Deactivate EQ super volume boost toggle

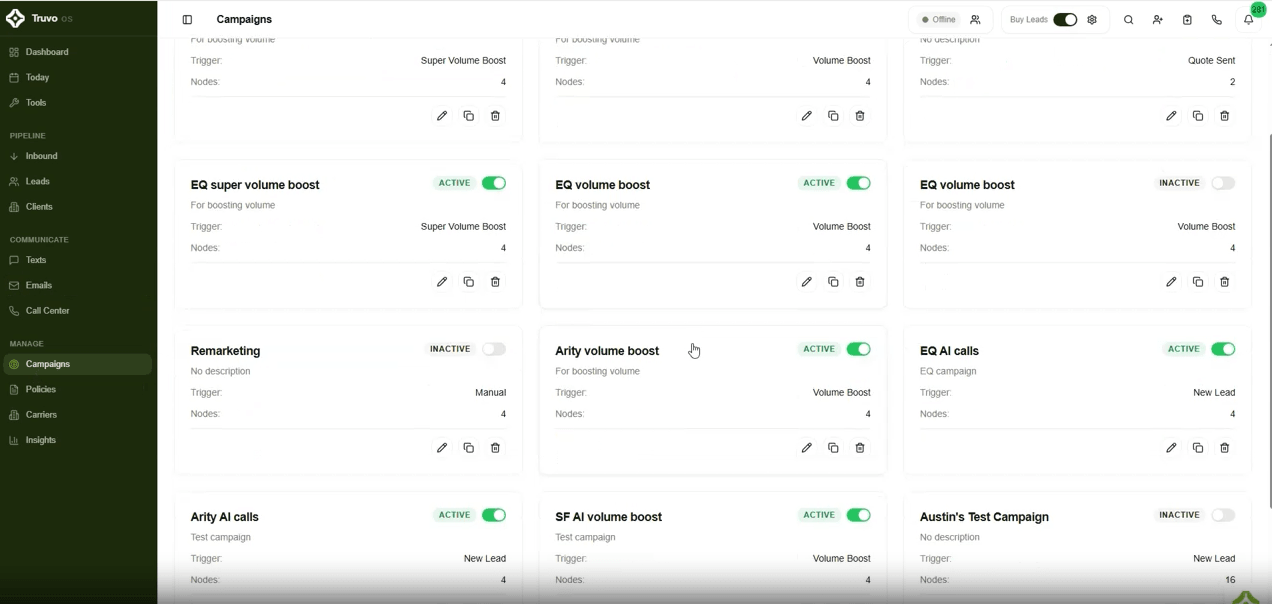pyautogui.click(x=494, y=183)
